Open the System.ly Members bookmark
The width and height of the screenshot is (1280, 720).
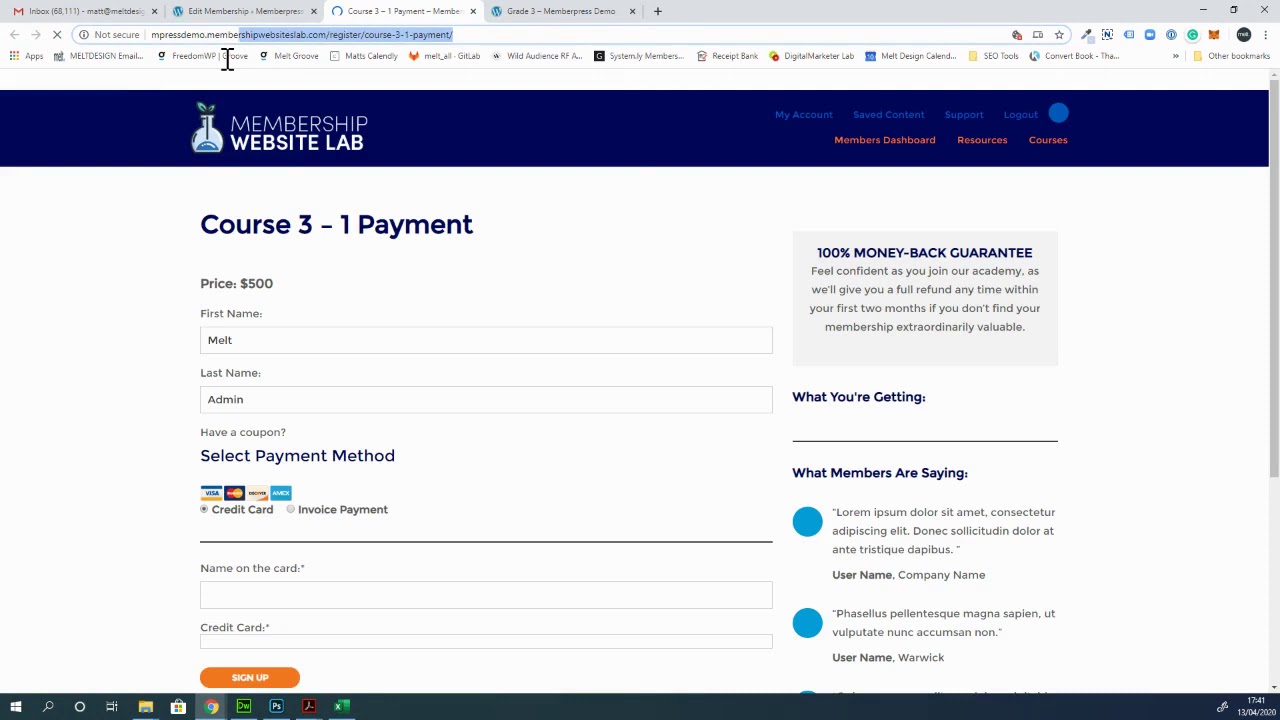[639, 56]
